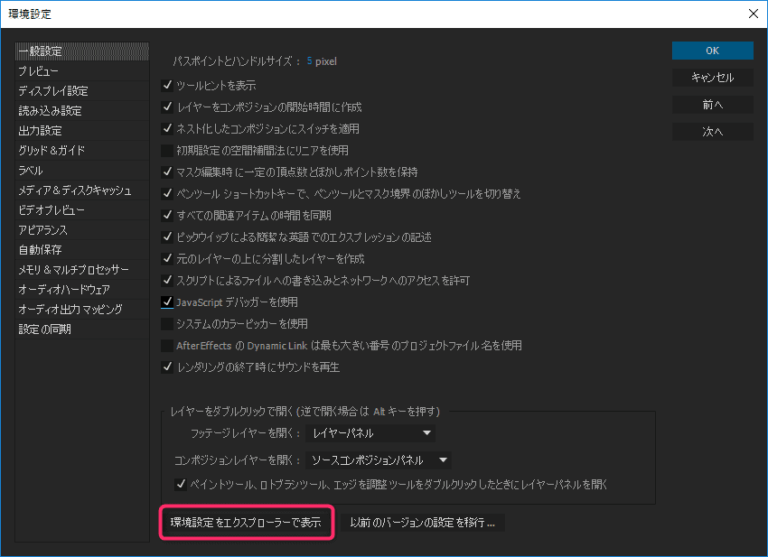
Task: Open メディア＆ディスクキャッシュ settings category
Action: click(74, 190)
